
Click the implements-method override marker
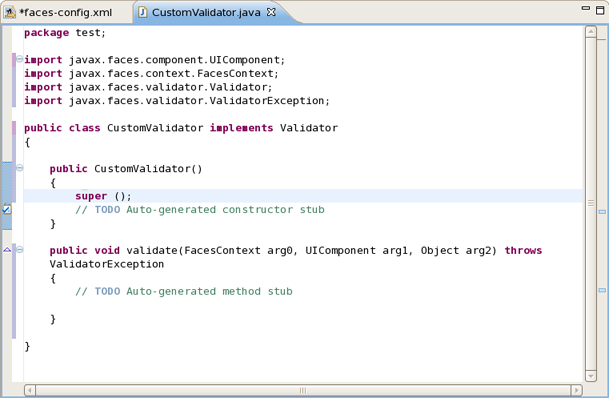coord(7,250)
